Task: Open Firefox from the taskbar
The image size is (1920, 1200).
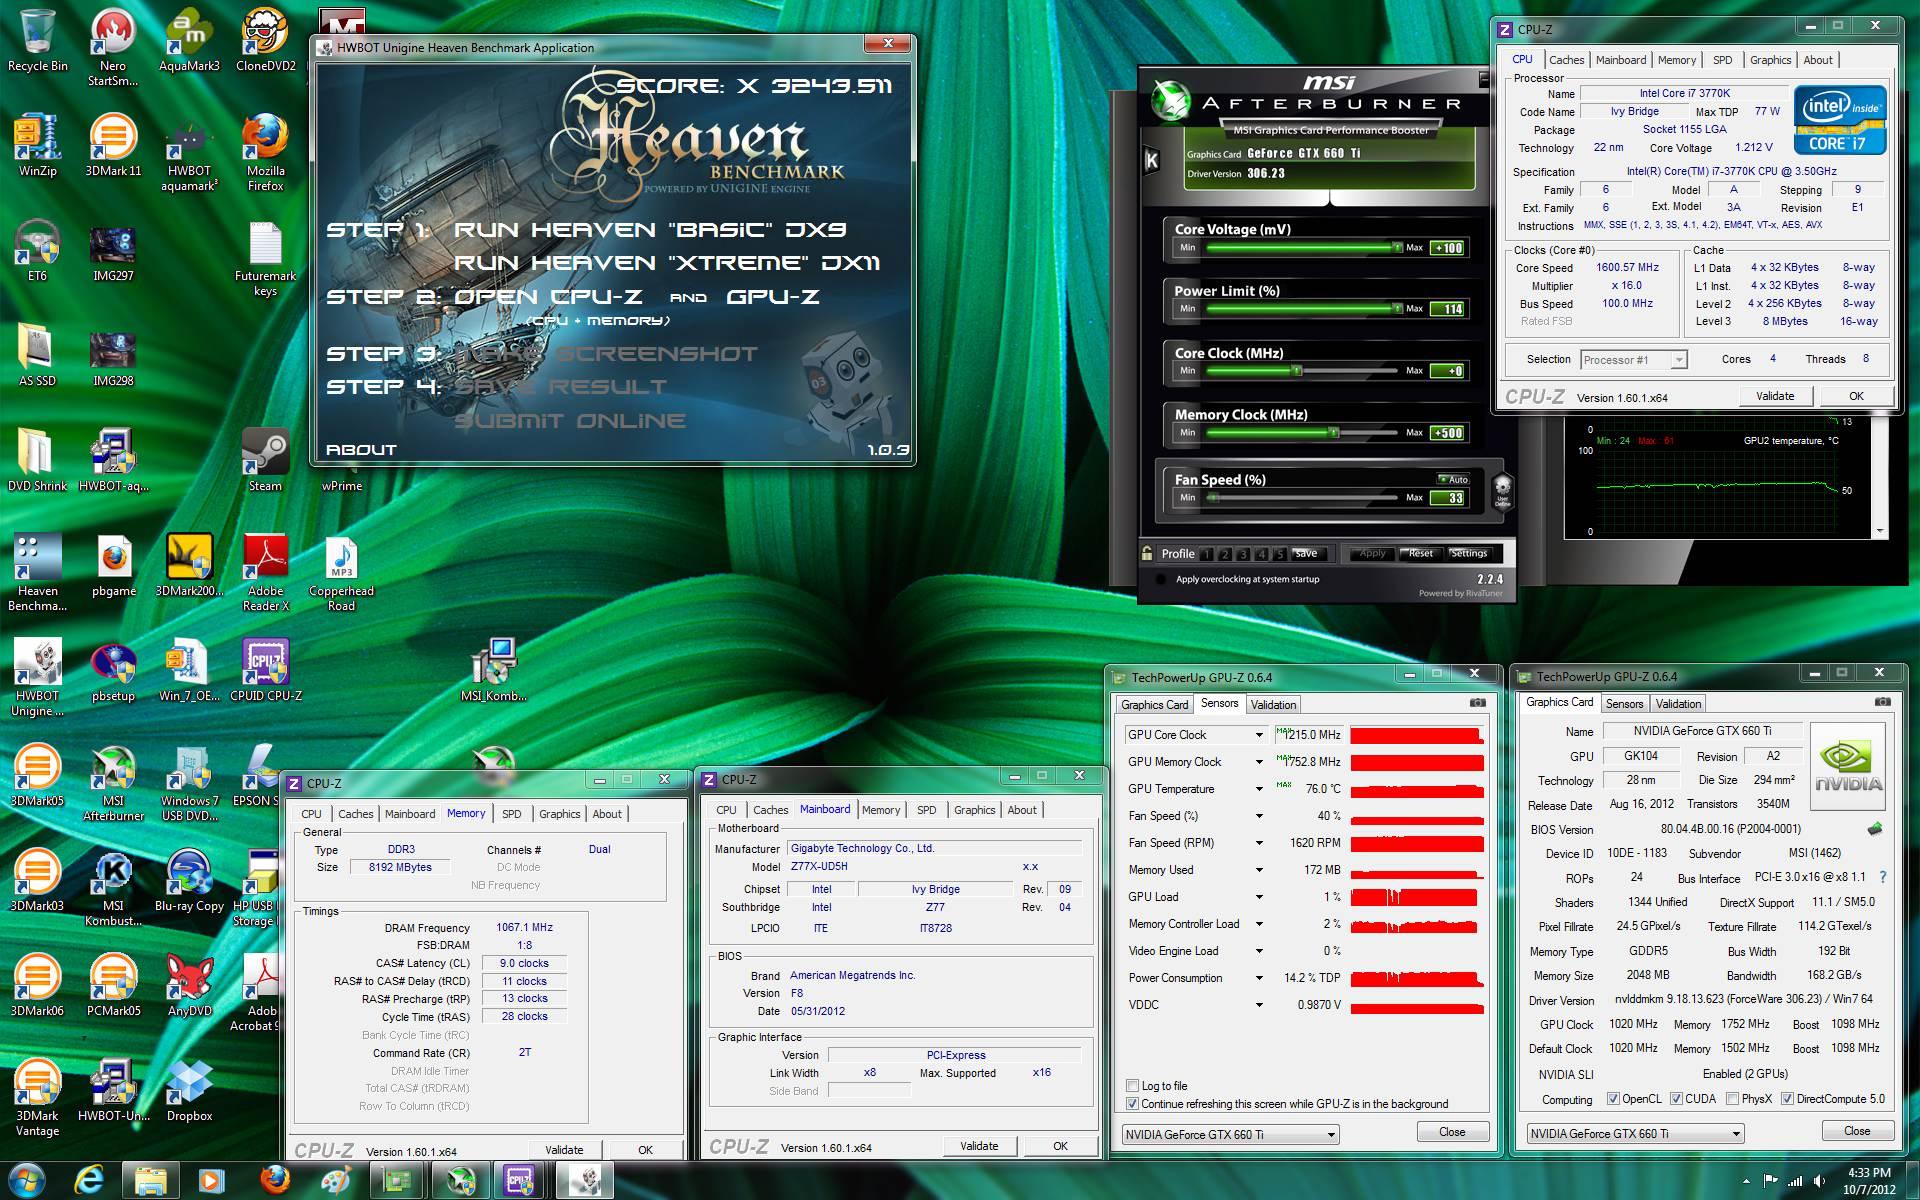Action: click(x=274, y=1180)
